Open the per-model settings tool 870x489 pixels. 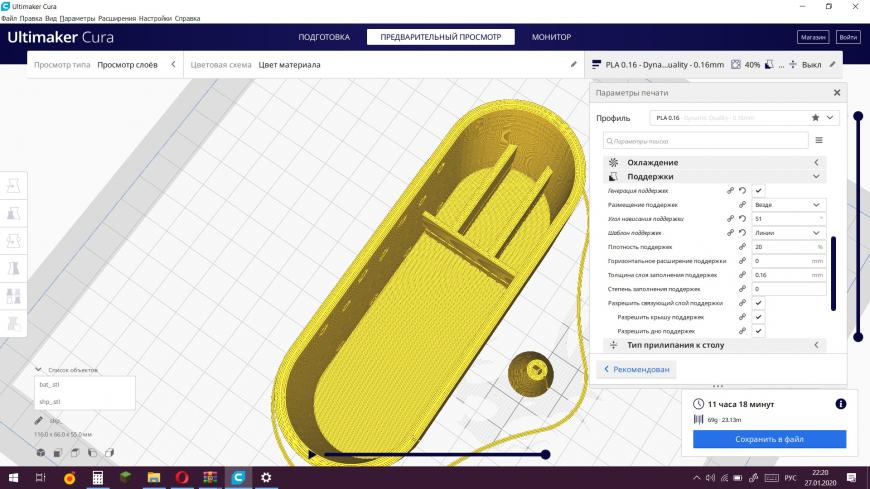click(x=13, y=296)
